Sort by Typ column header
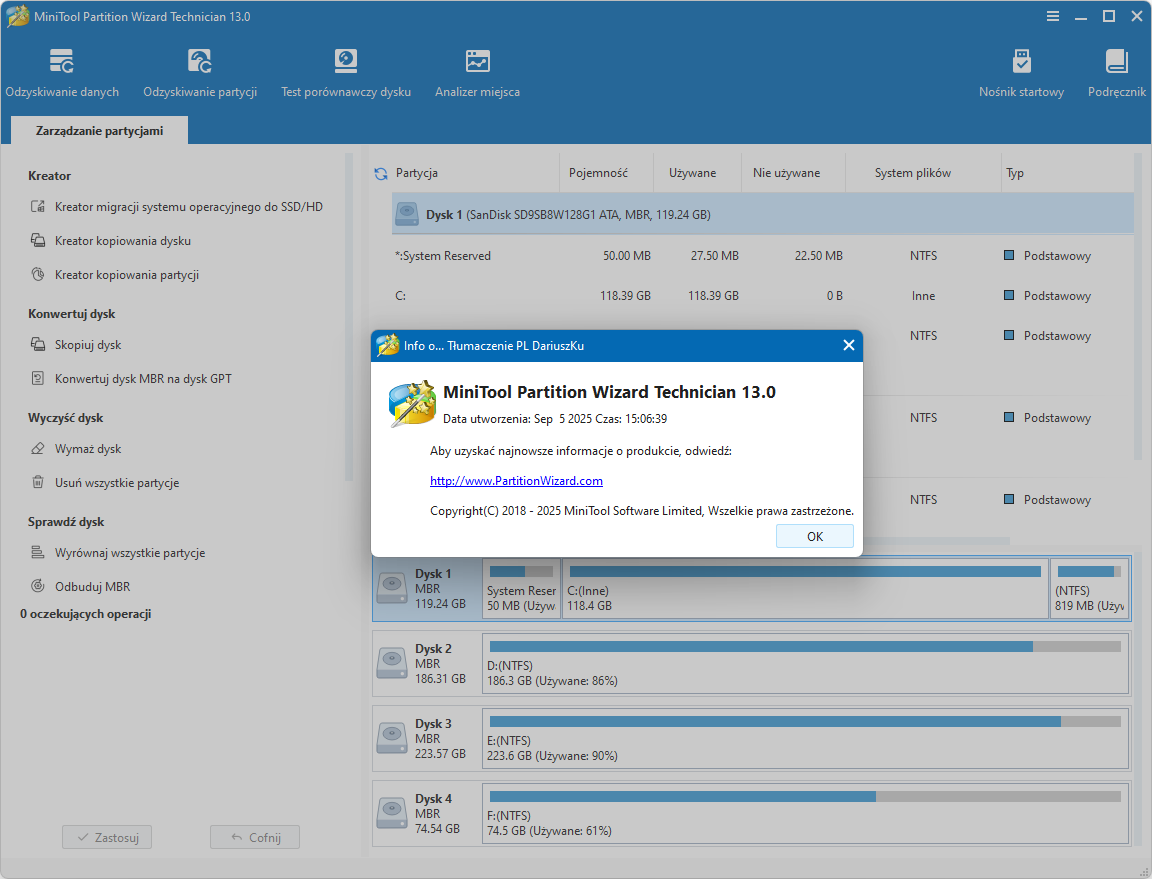 coord(1015,173)
